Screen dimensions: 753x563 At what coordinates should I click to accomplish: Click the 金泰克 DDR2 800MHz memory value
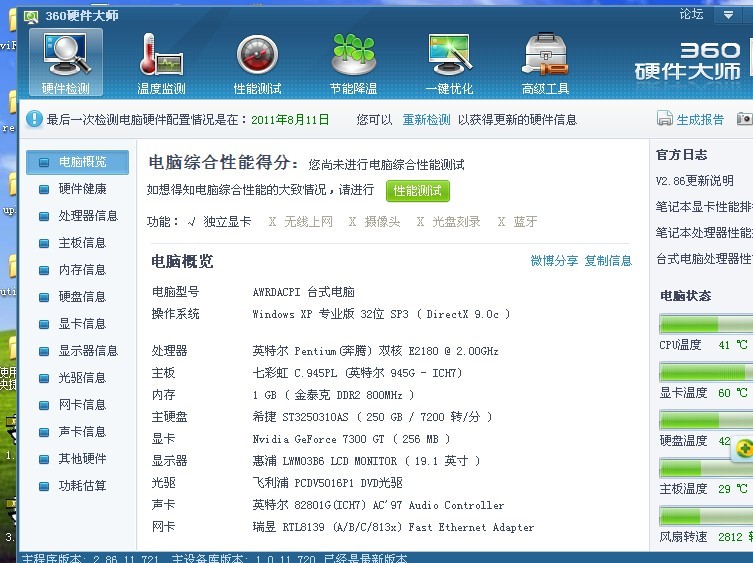333,395
